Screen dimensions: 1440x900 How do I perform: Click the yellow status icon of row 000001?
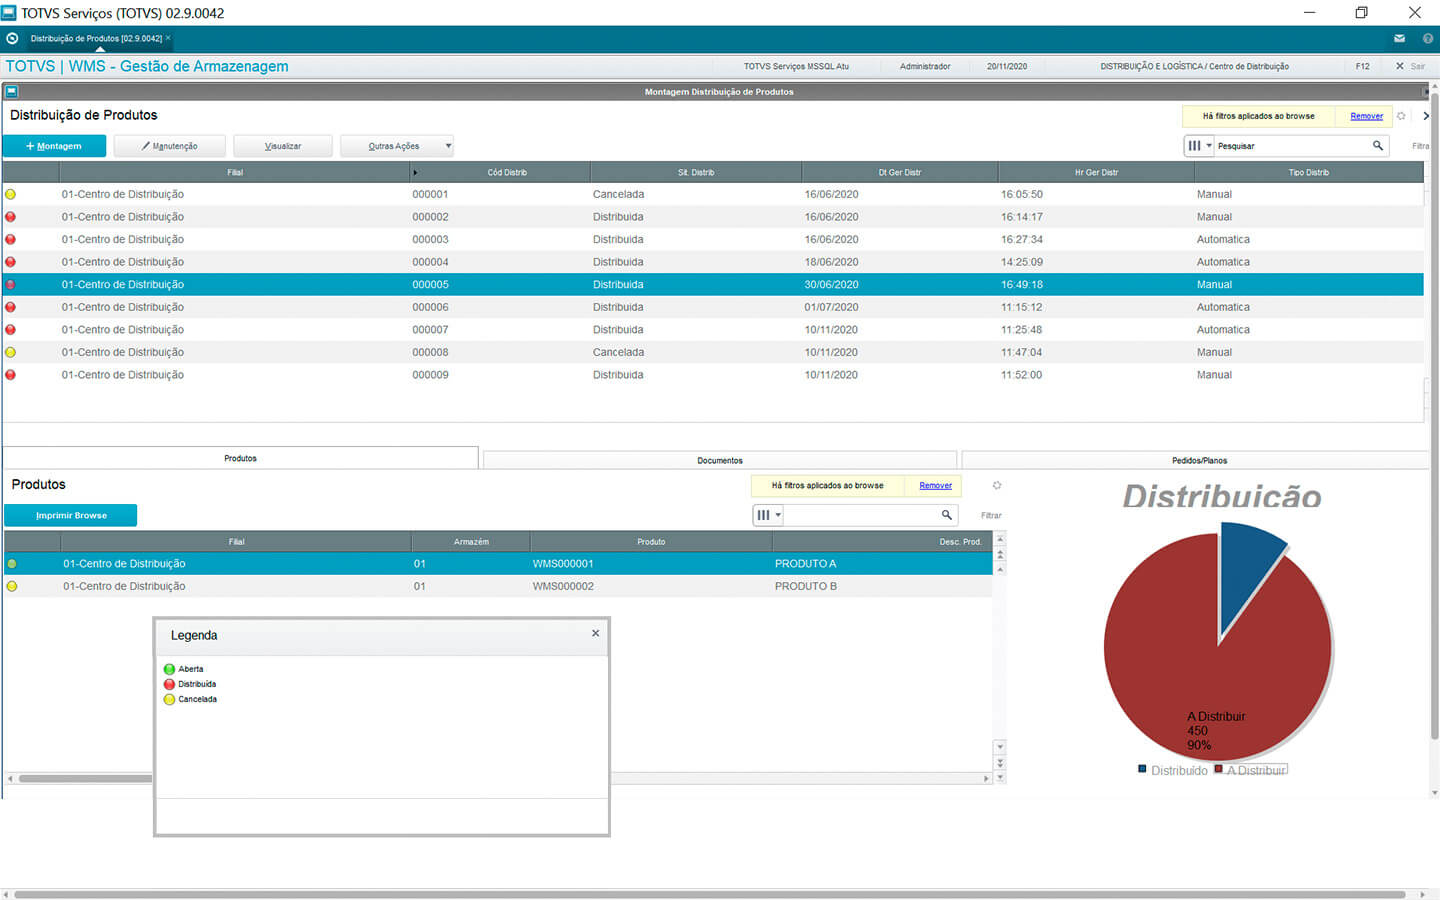tap(11, 195)
